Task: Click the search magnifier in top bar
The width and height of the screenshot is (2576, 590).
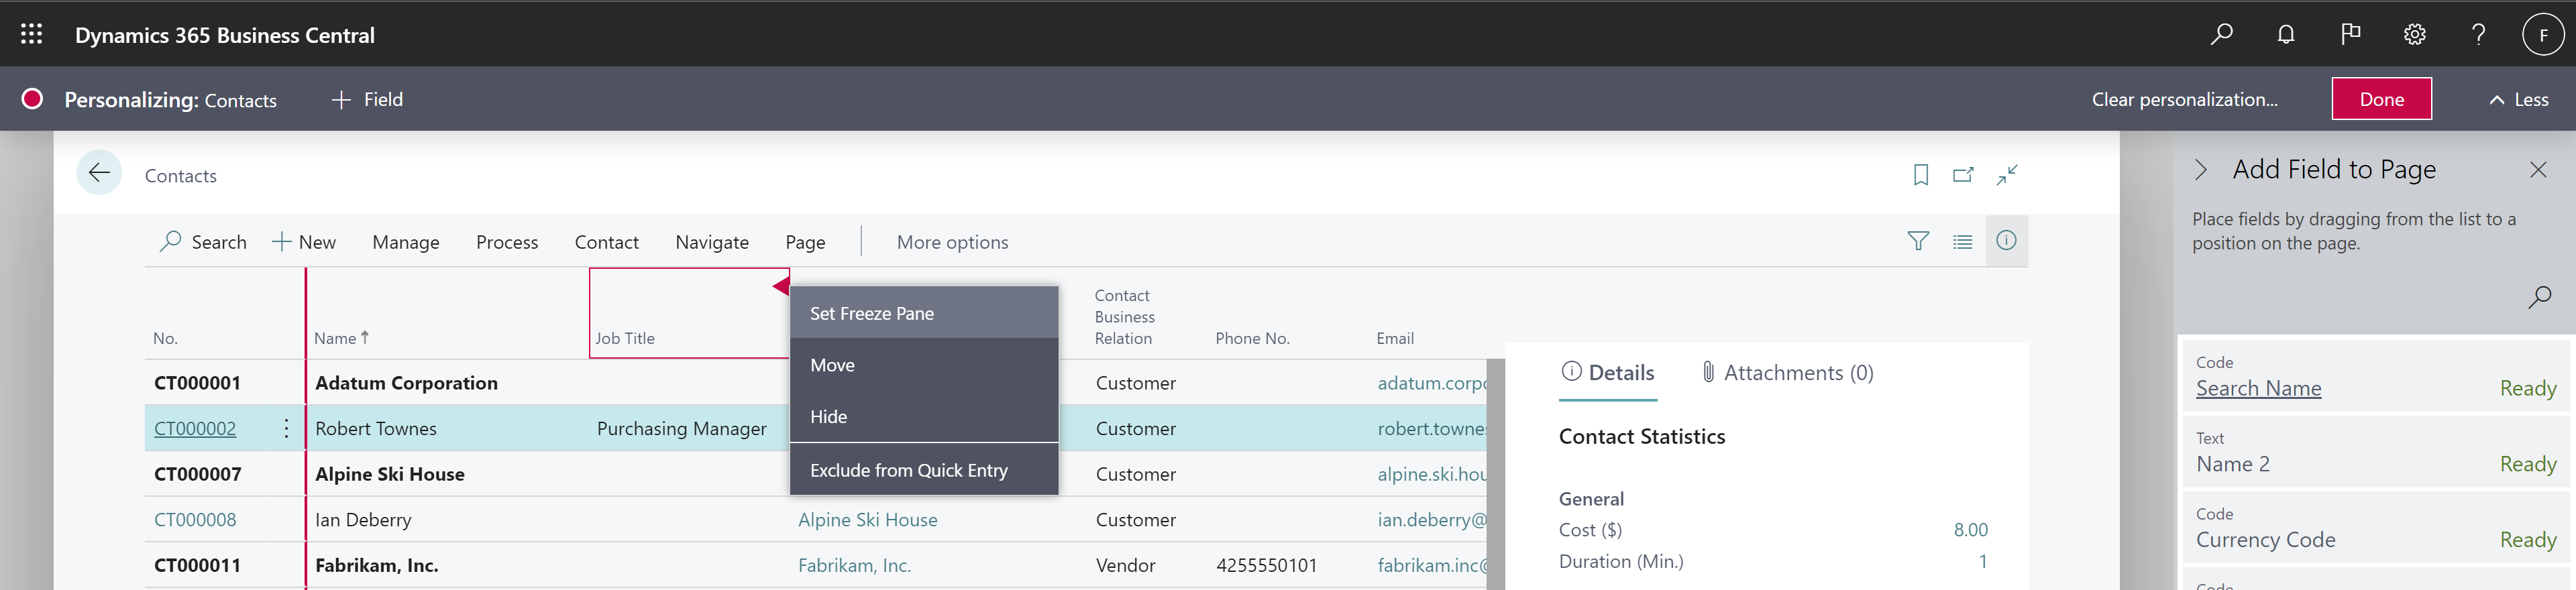Action: pos(2221,35)
